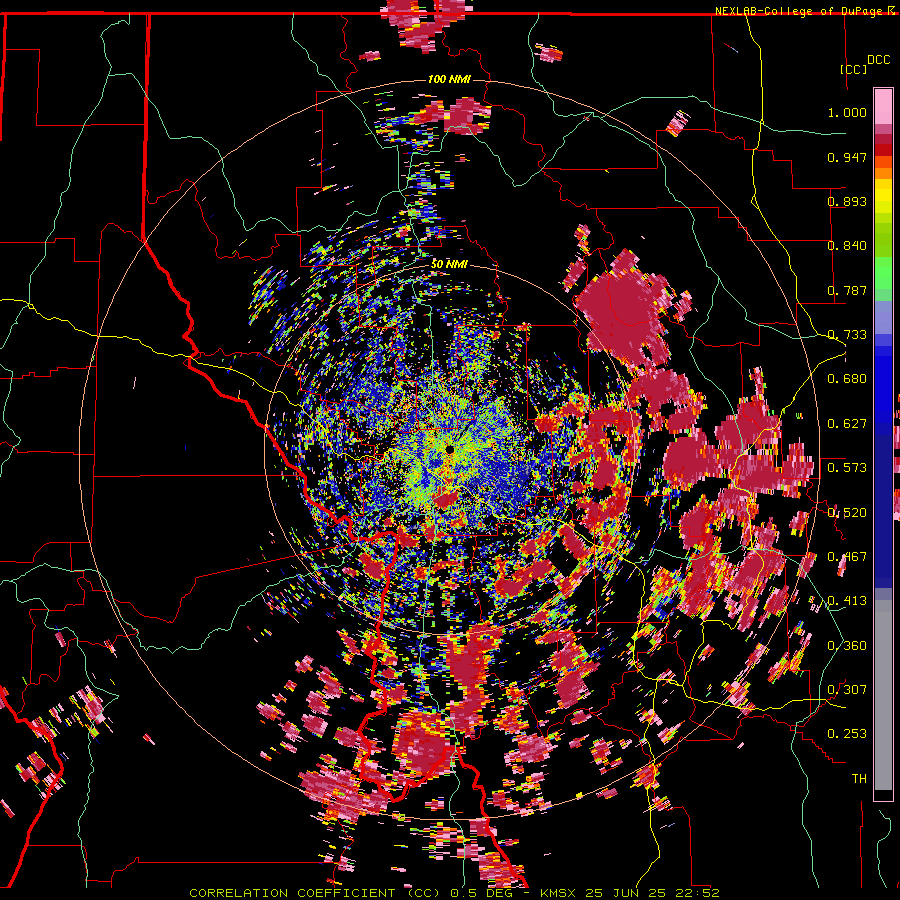The width and height of the screenshot is (900, 900).
Task: Select the 1.000 value on the scale
Action: [x=847, y=112]
